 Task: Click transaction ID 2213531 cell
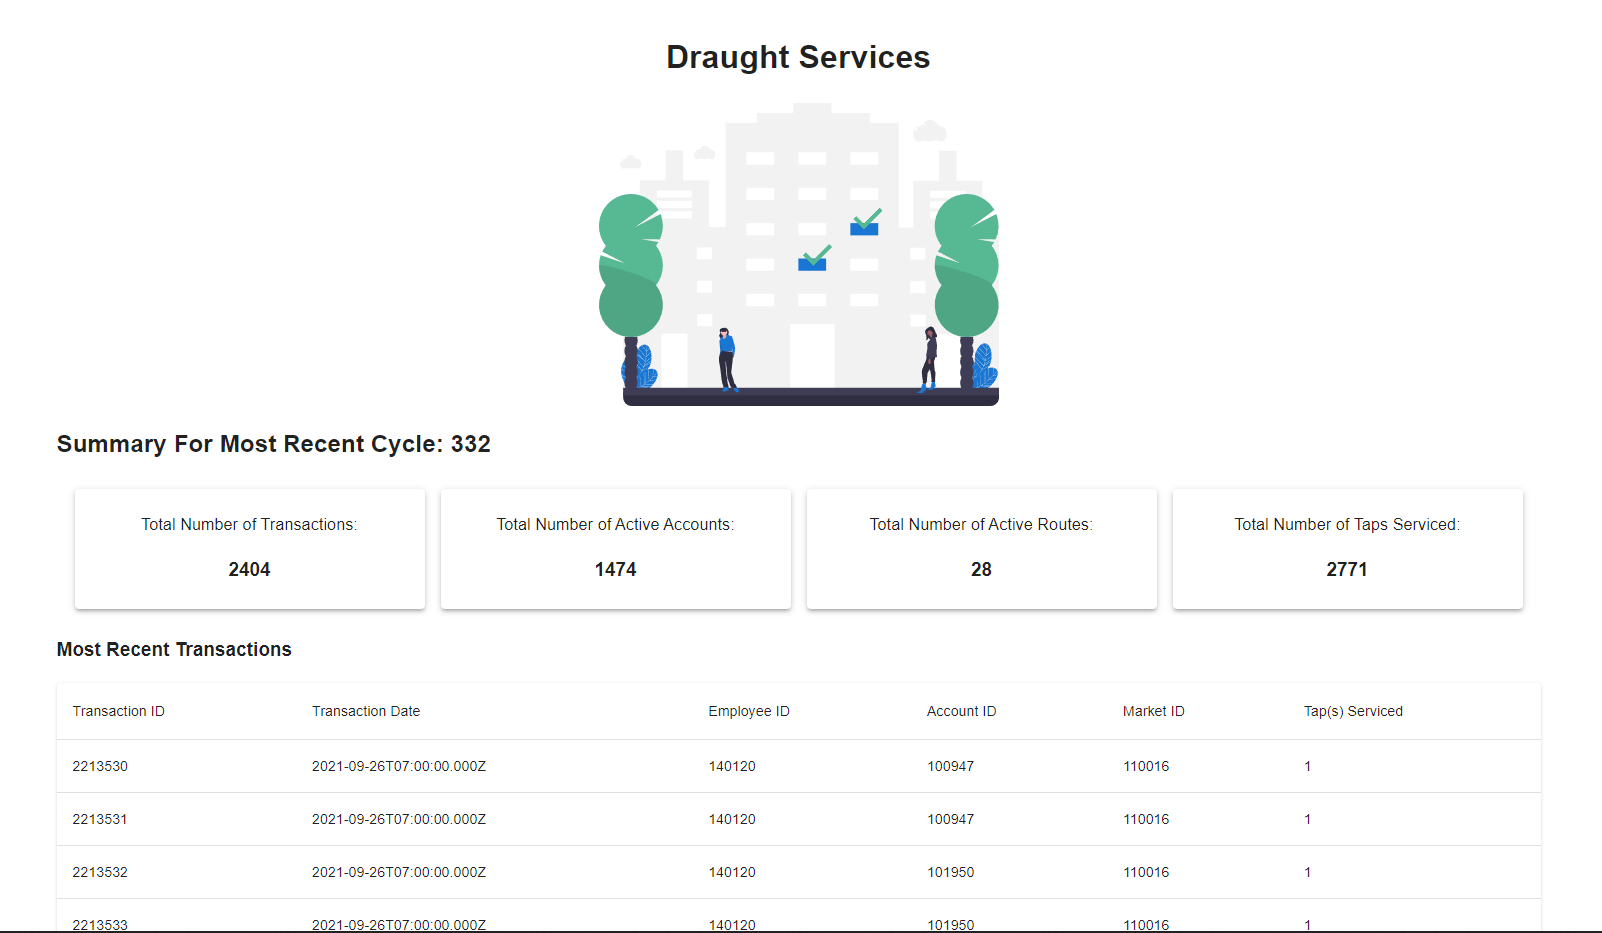100,819
